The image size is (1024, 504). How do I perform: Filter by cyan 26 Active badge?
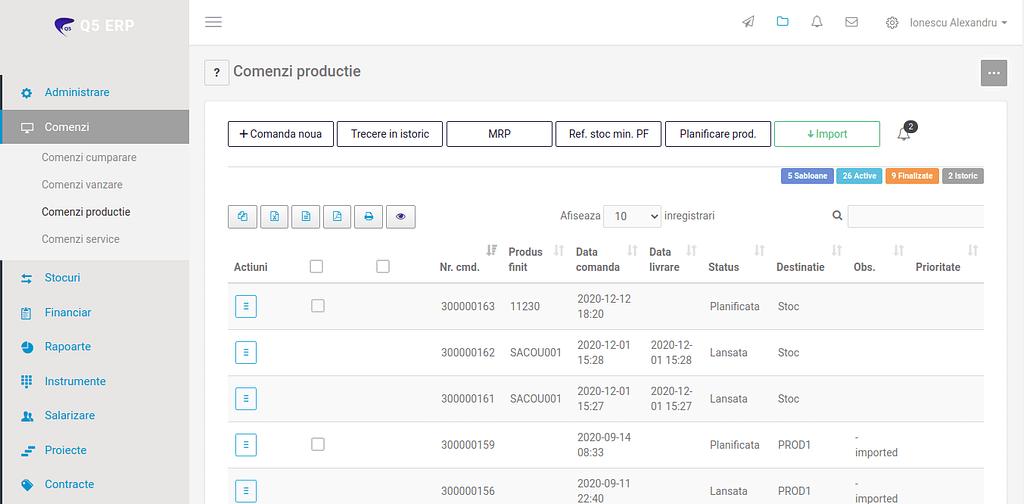pos(859,176)
